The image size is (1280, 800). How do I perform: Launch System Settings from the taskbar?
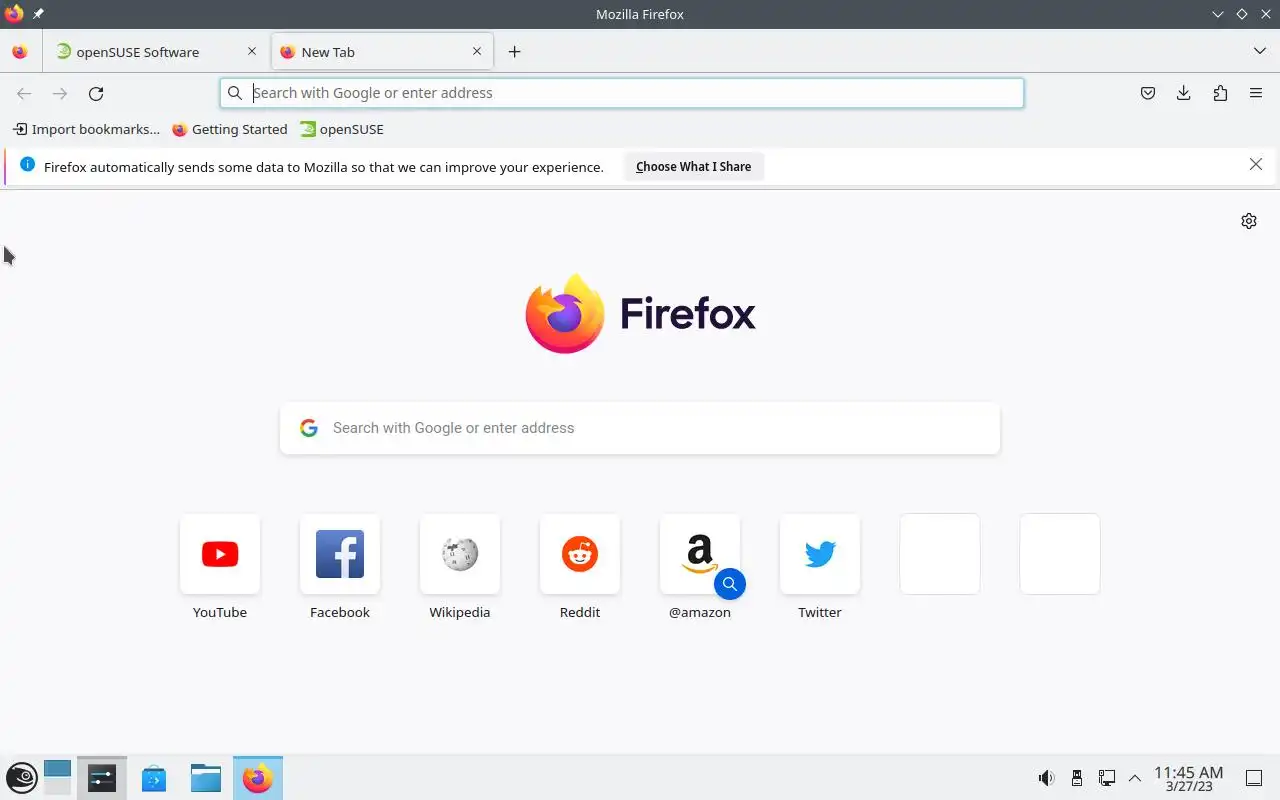click(x=102, y=778)
